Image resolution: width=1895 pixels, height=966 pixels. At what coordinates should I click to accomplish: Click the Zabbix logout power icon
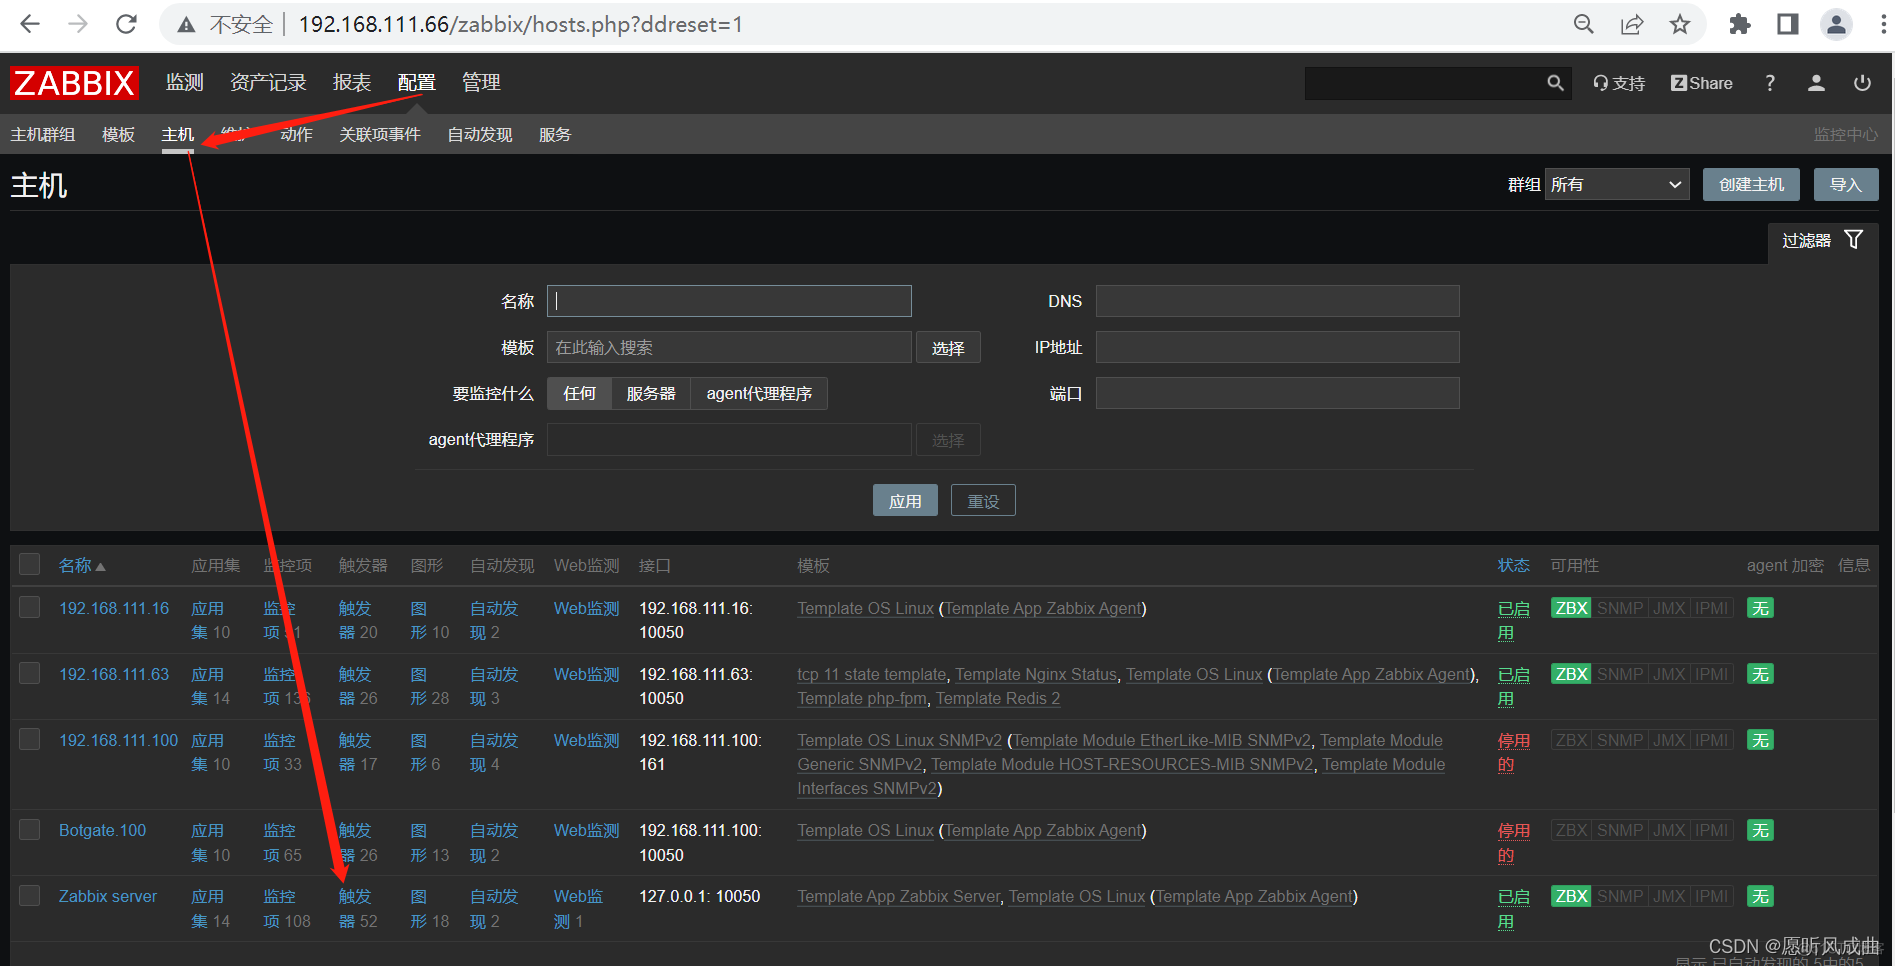1862,83
